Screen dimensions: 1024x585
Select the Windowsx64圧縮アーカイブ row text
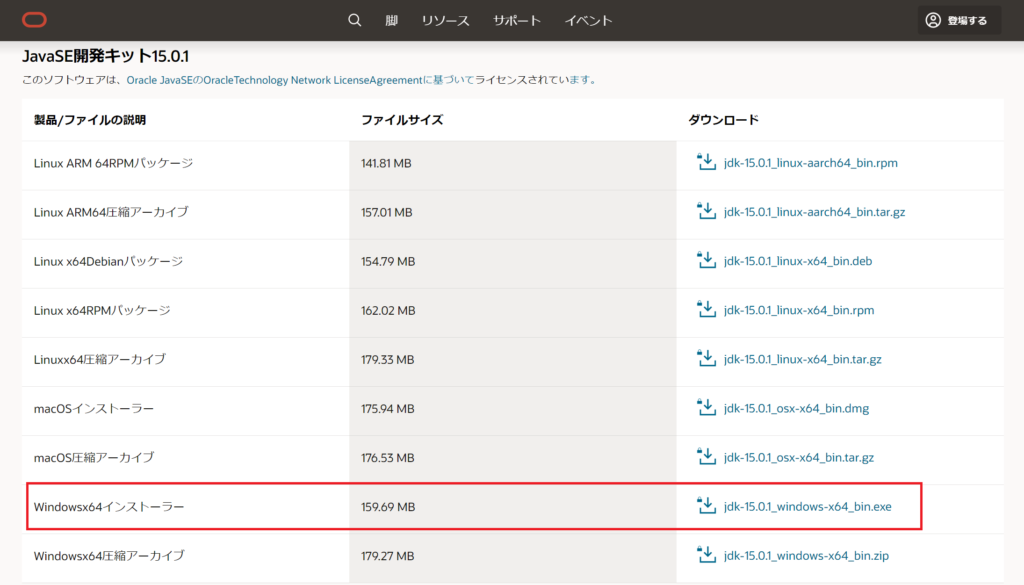pos(109,555)
